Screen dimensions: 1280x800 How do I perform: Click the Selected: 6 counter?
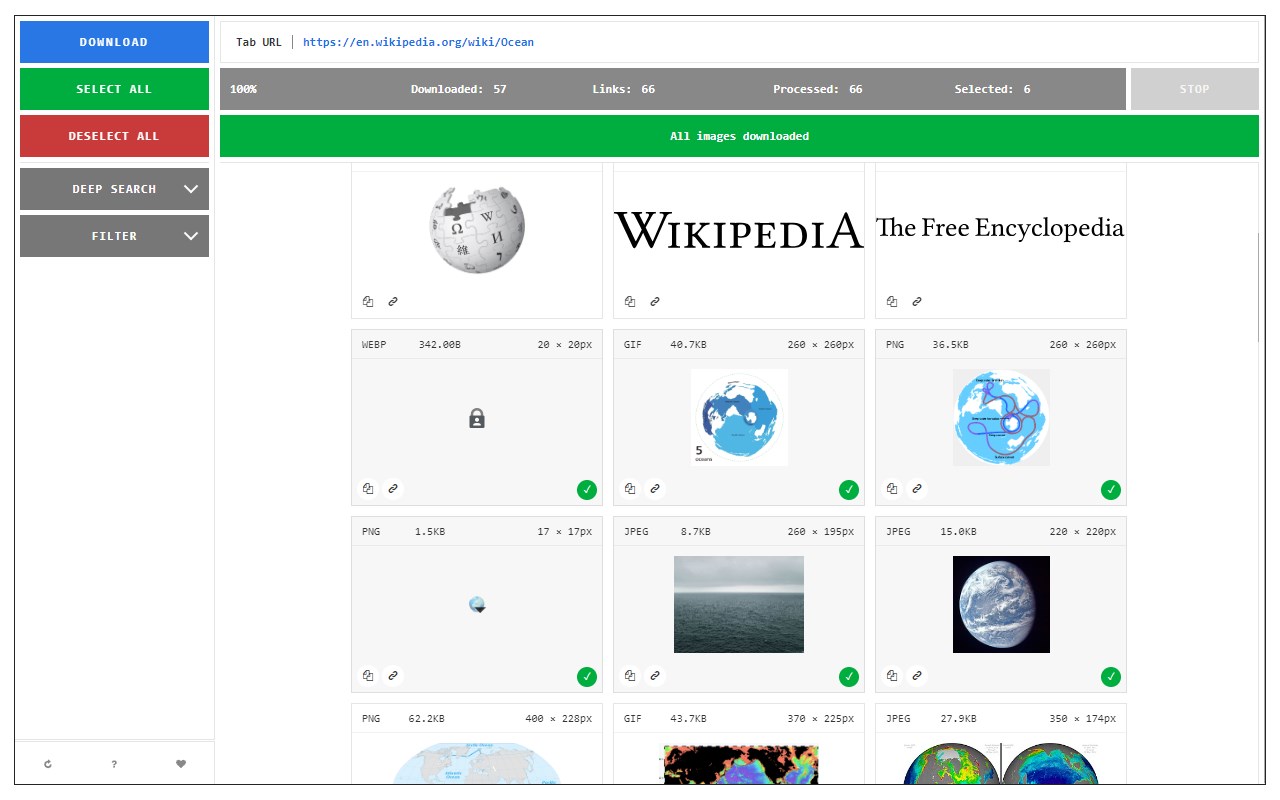tap(992, 89)
